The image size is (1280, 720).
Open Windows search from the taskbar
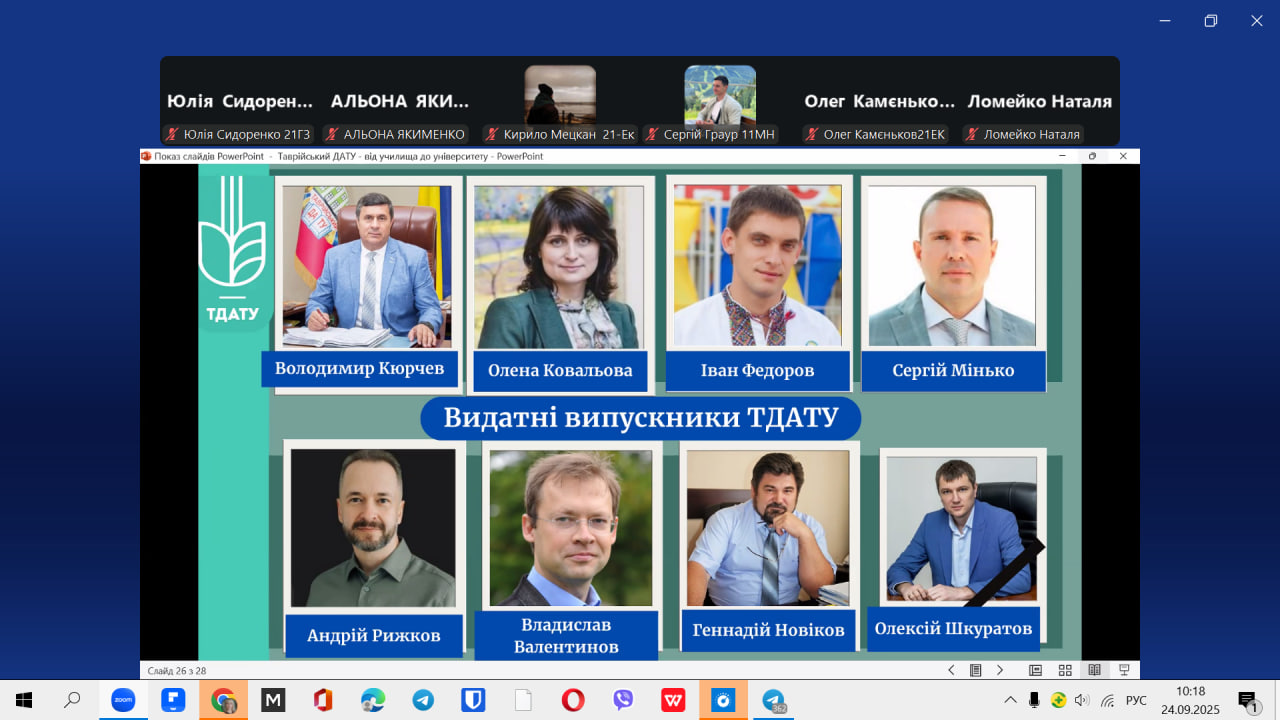tap(72, 700)
